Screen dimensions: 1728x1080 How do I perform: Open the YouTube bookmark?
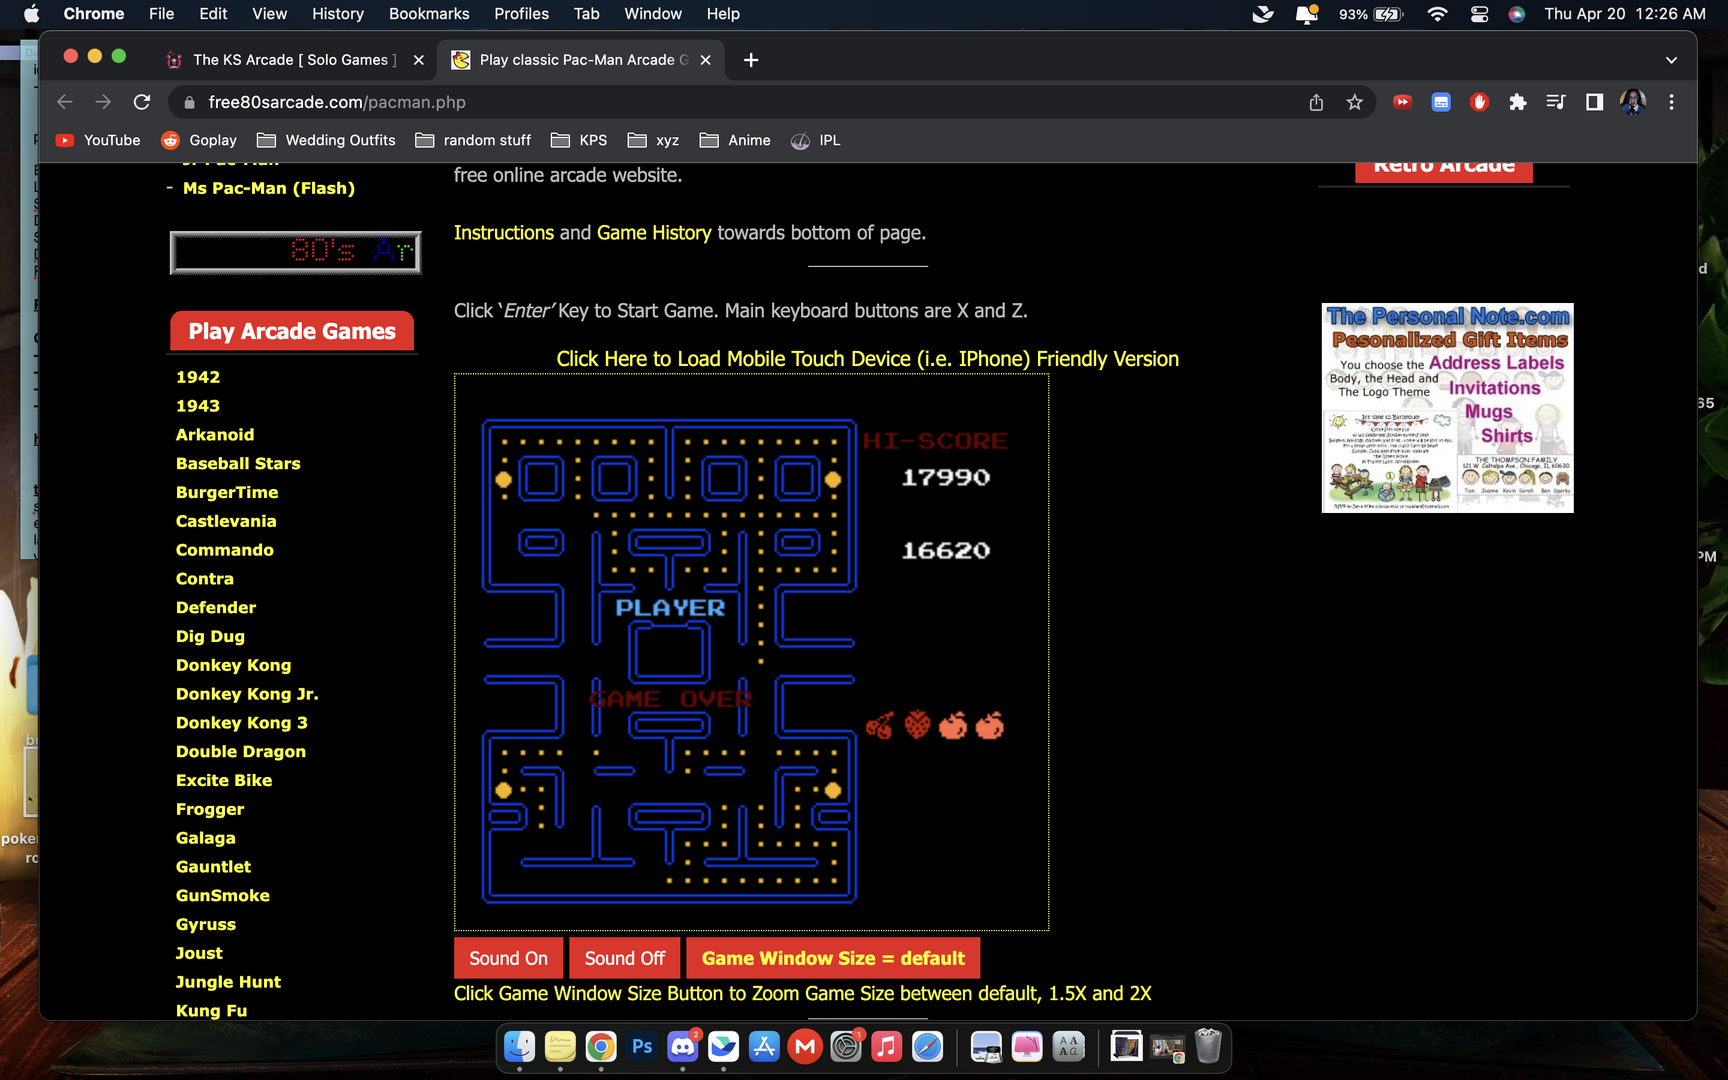coord(98,140)
